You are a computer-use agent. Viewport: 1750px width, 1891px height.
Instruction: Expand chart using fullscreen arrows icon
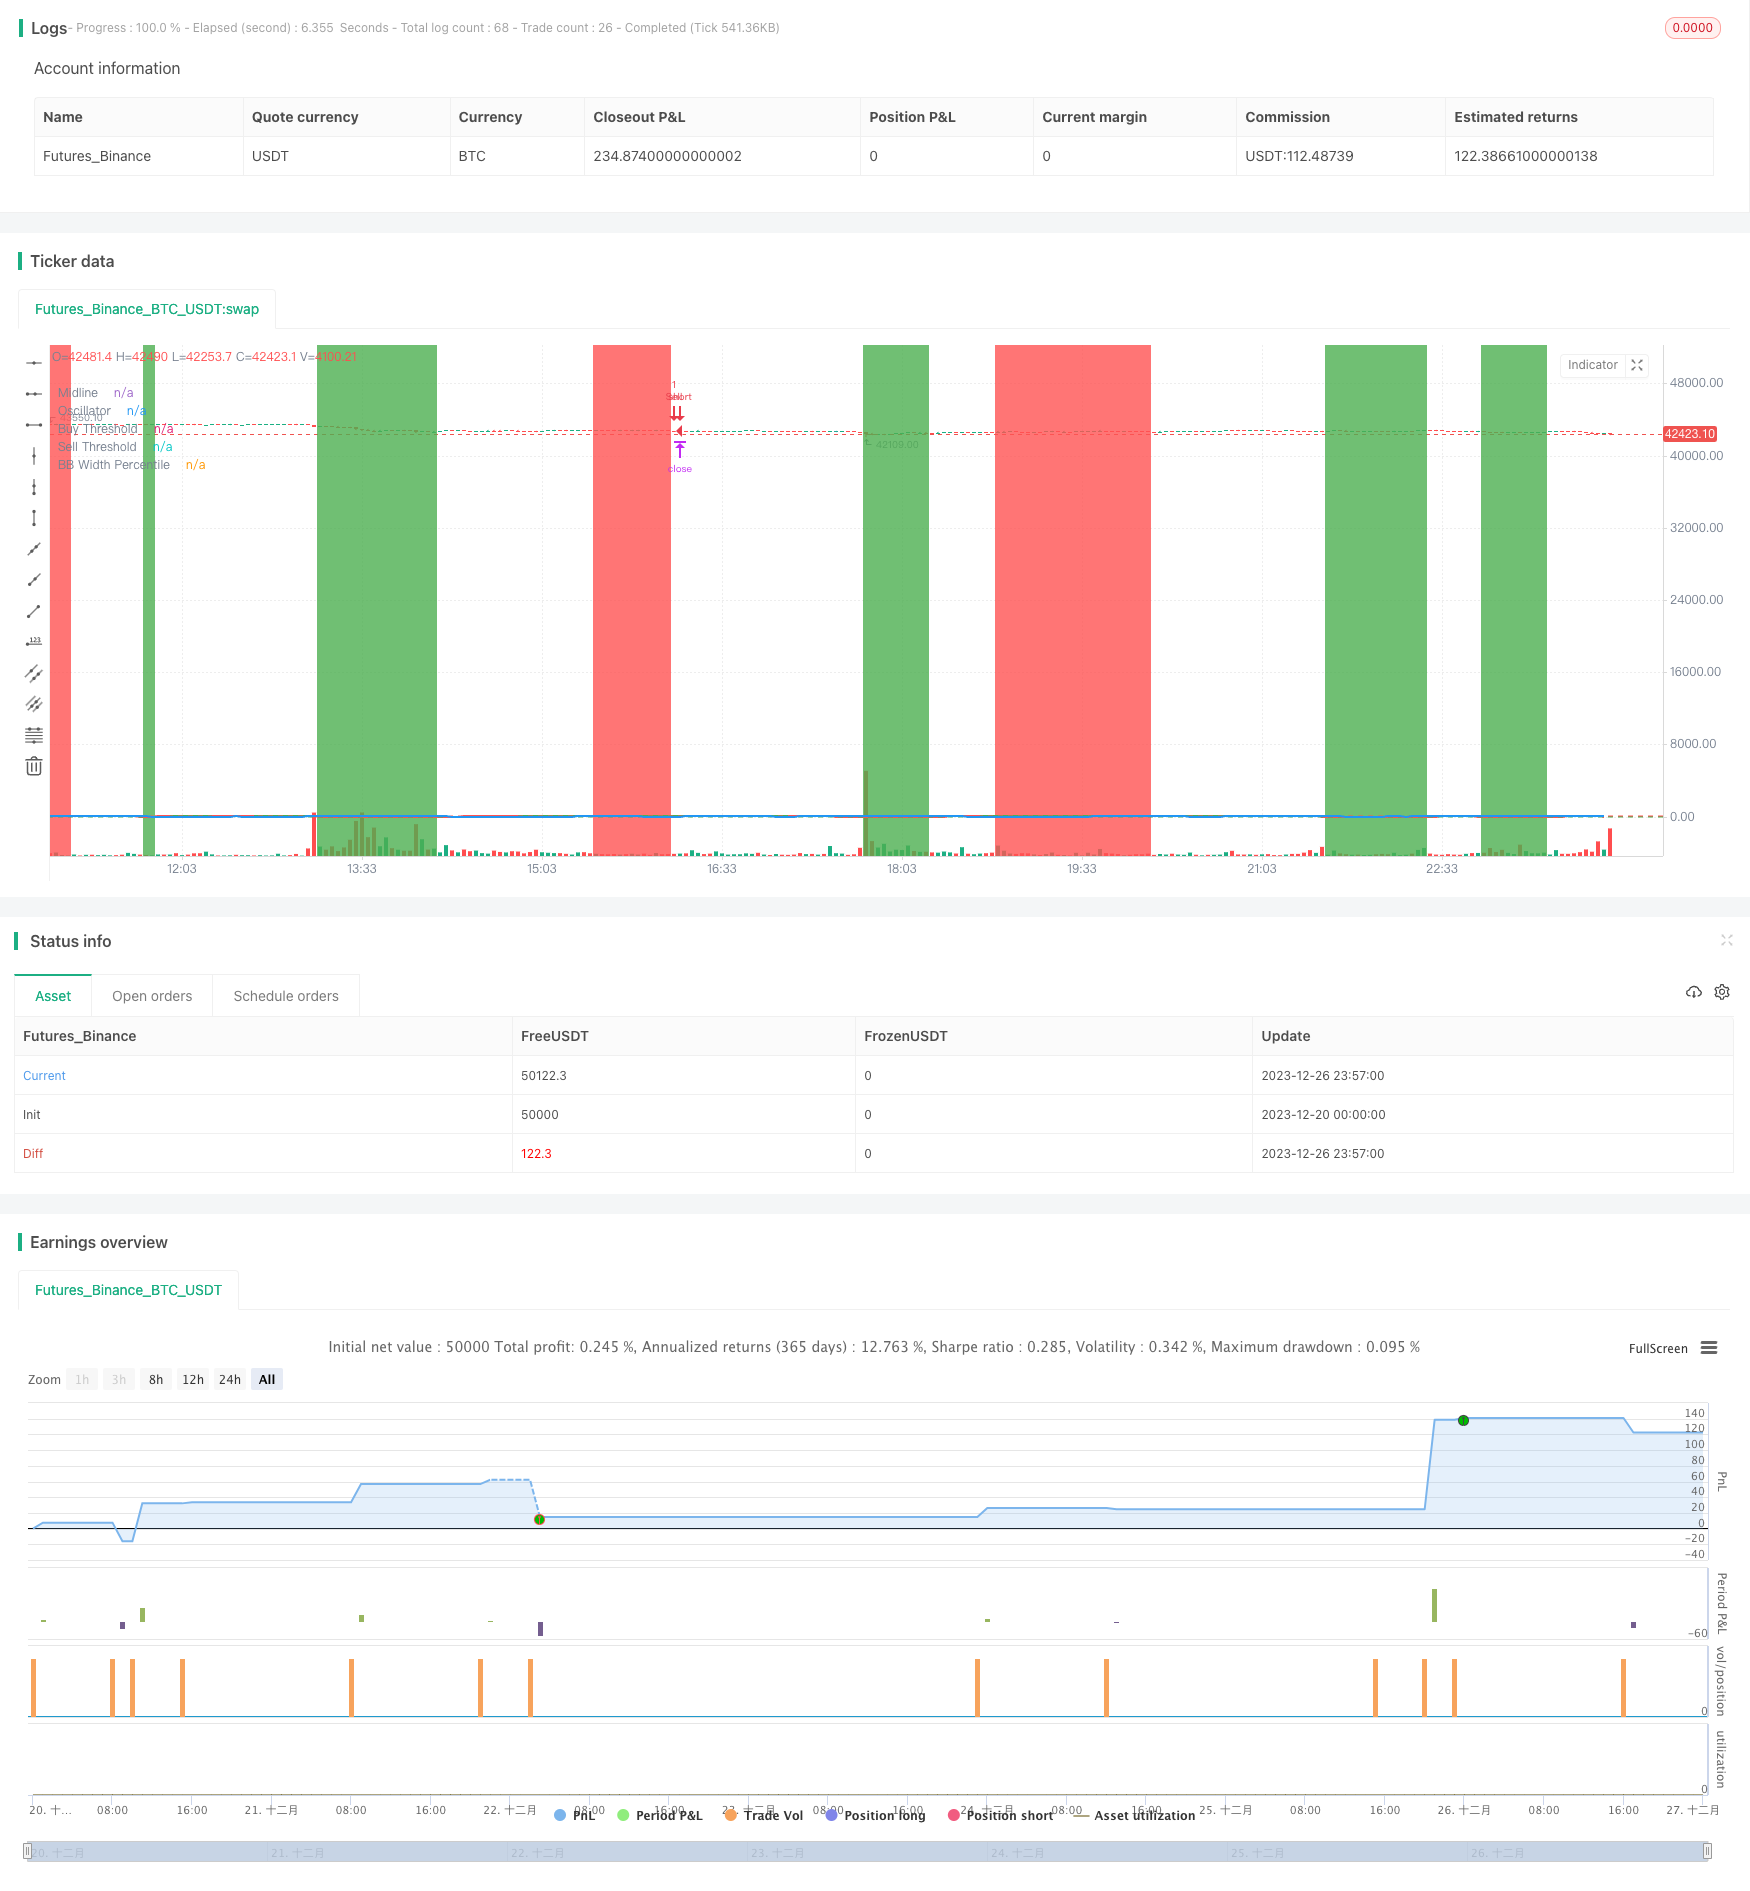[x=1637, y=365]
